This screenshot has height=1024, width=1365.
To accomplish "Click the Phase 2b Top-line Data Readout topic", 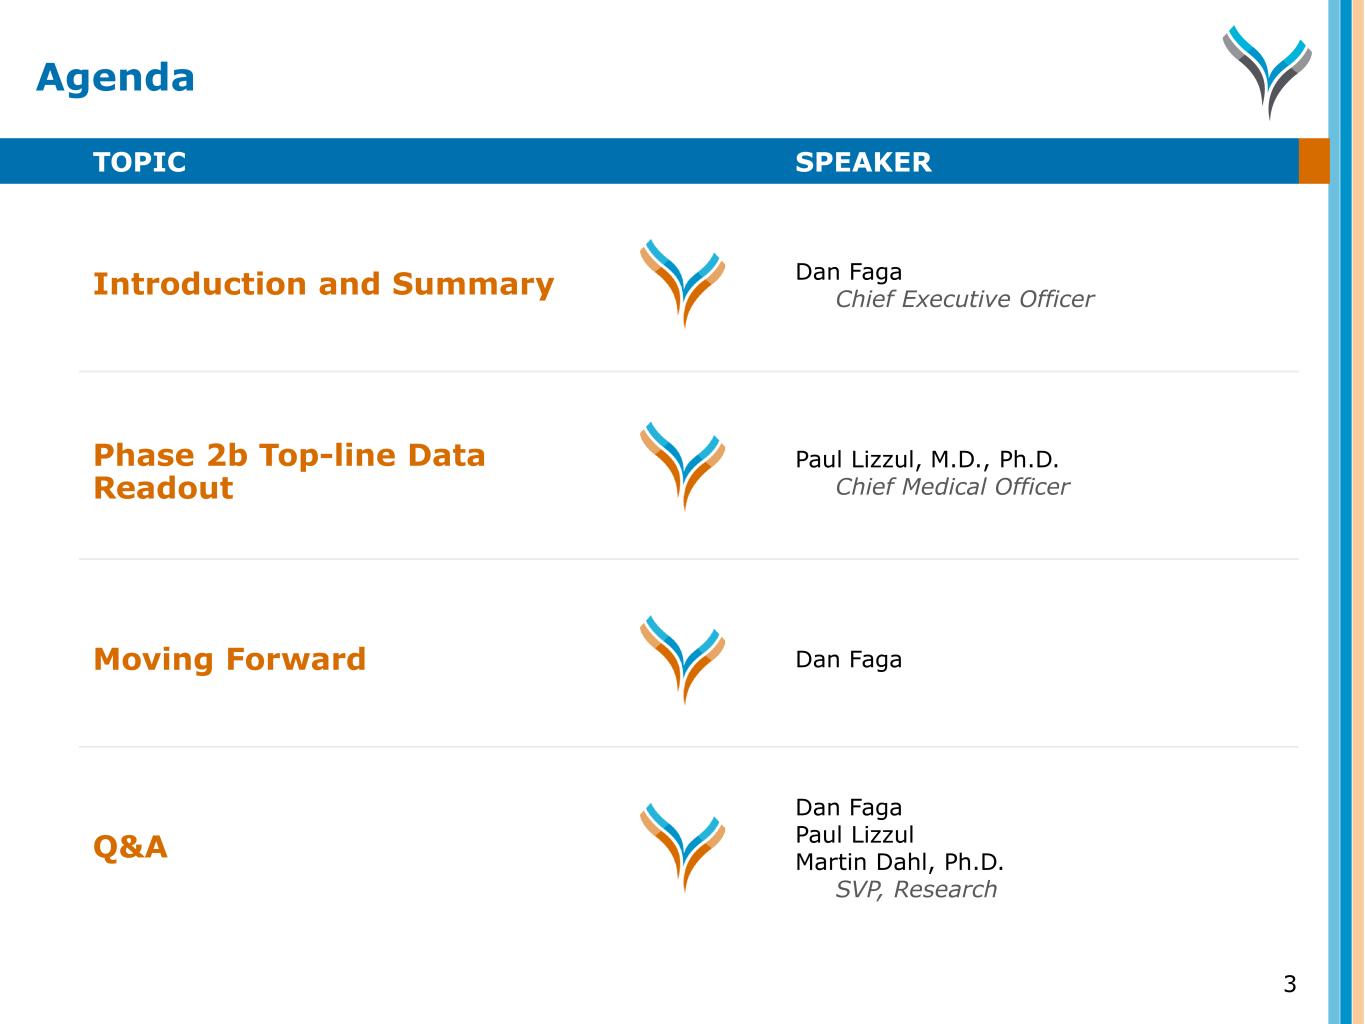I will [x=289, y=471].
